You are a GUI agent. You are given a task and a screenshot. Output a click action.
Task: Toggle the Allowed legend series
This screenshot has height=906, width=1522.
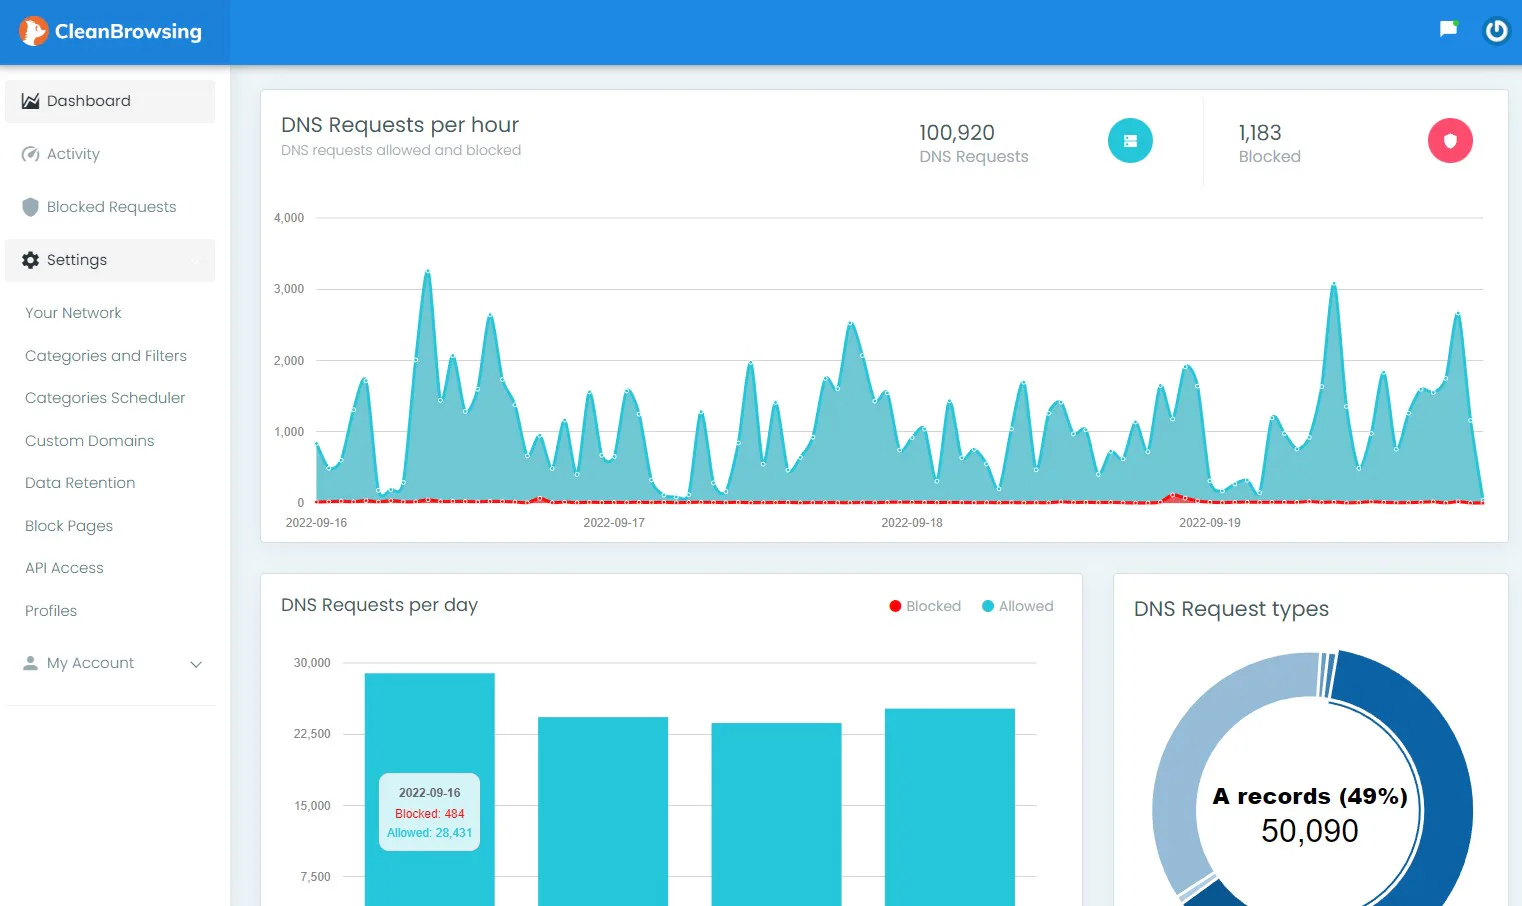tap(1018, 606)
